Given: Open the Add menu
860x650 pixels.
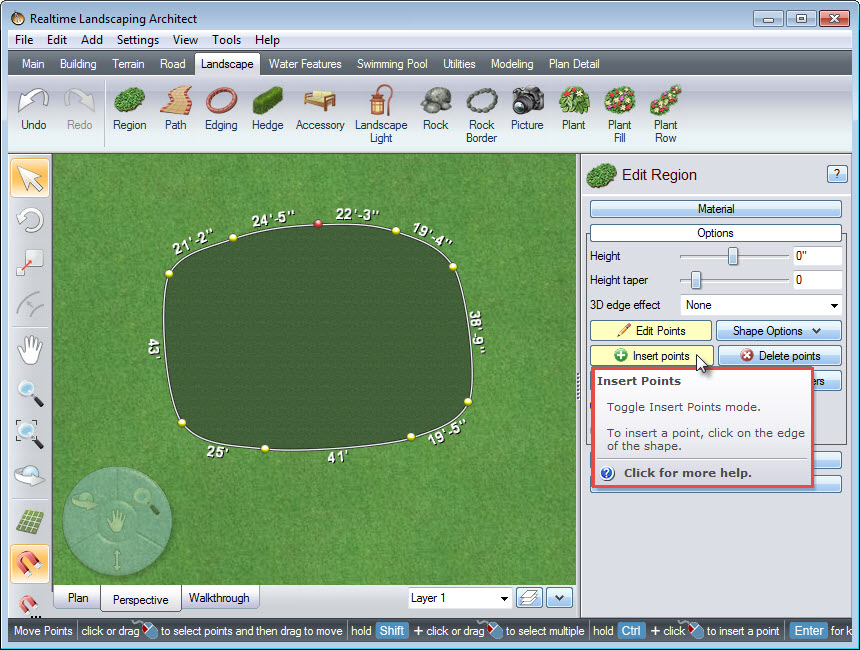Looking at the screenshot, I should [92, 40].
